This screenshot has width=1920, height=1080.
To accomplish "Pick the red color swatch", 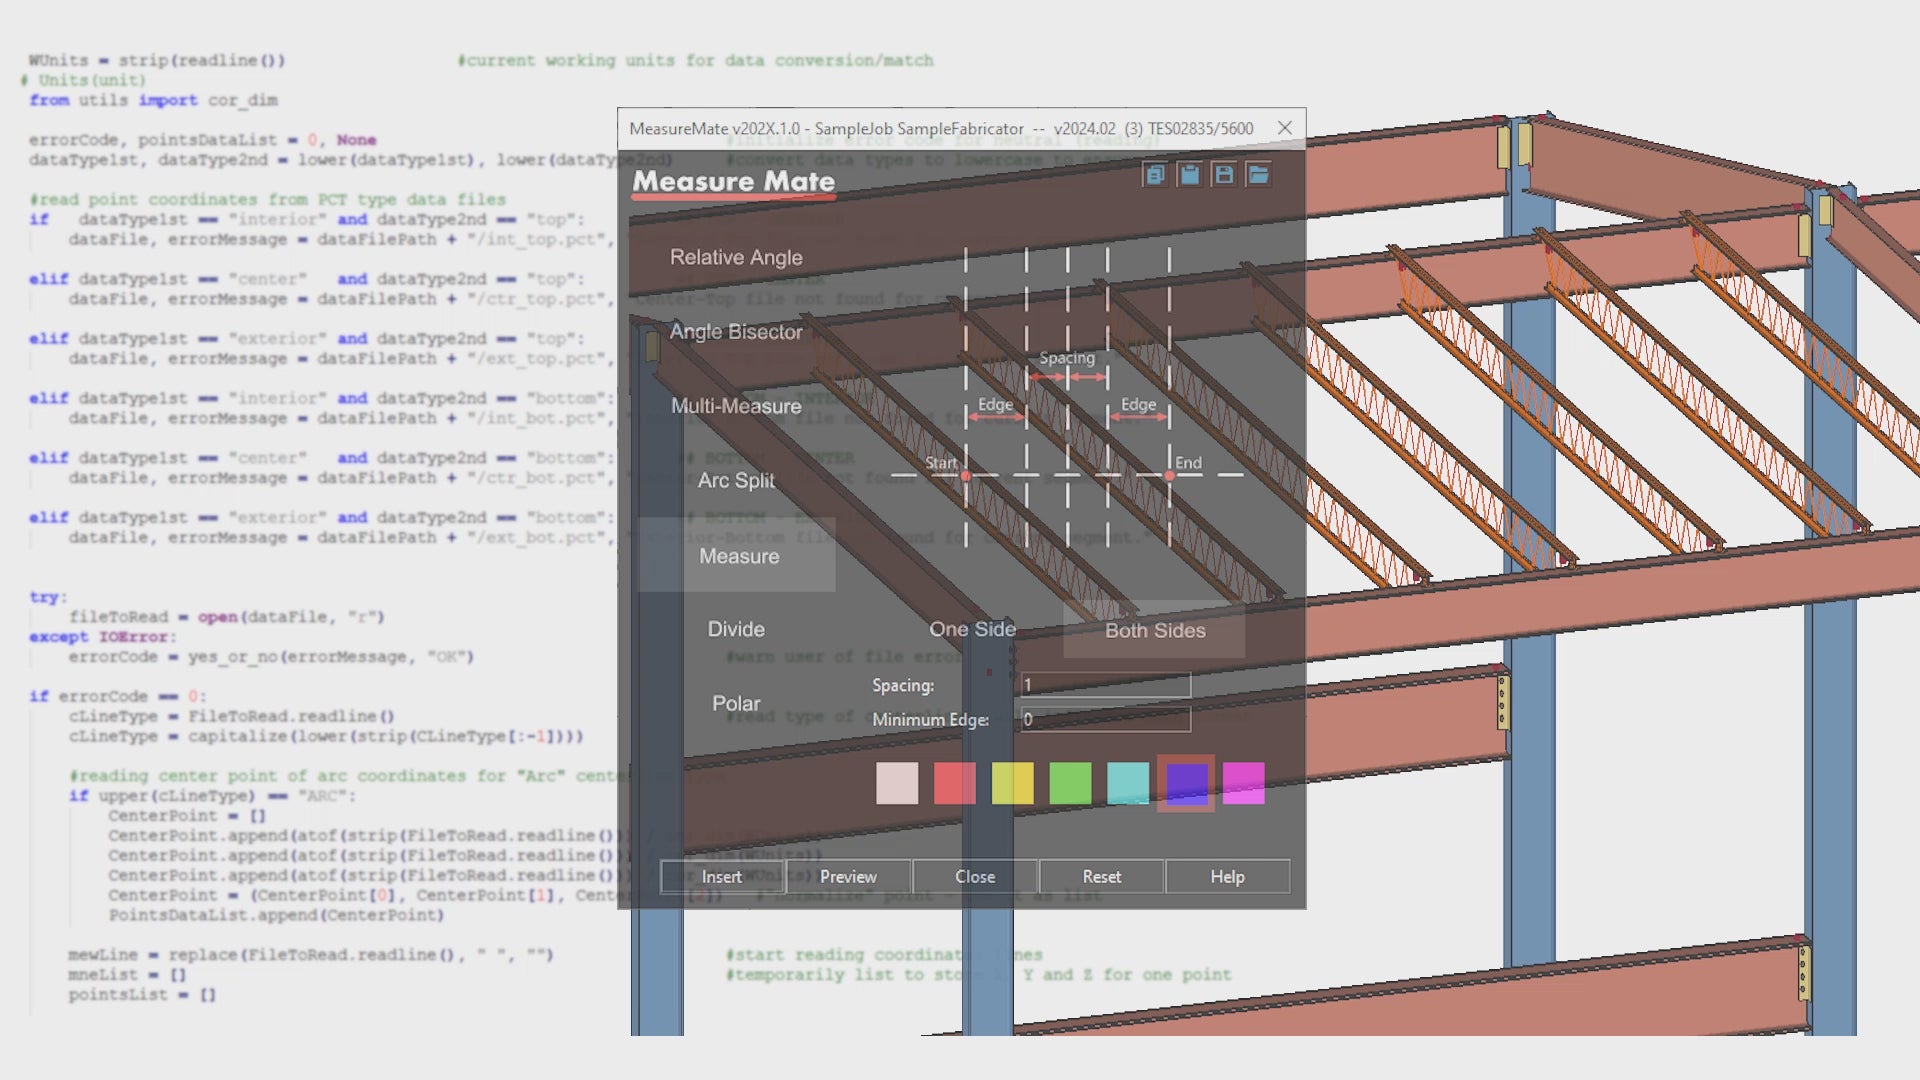I will coord(954,783).
